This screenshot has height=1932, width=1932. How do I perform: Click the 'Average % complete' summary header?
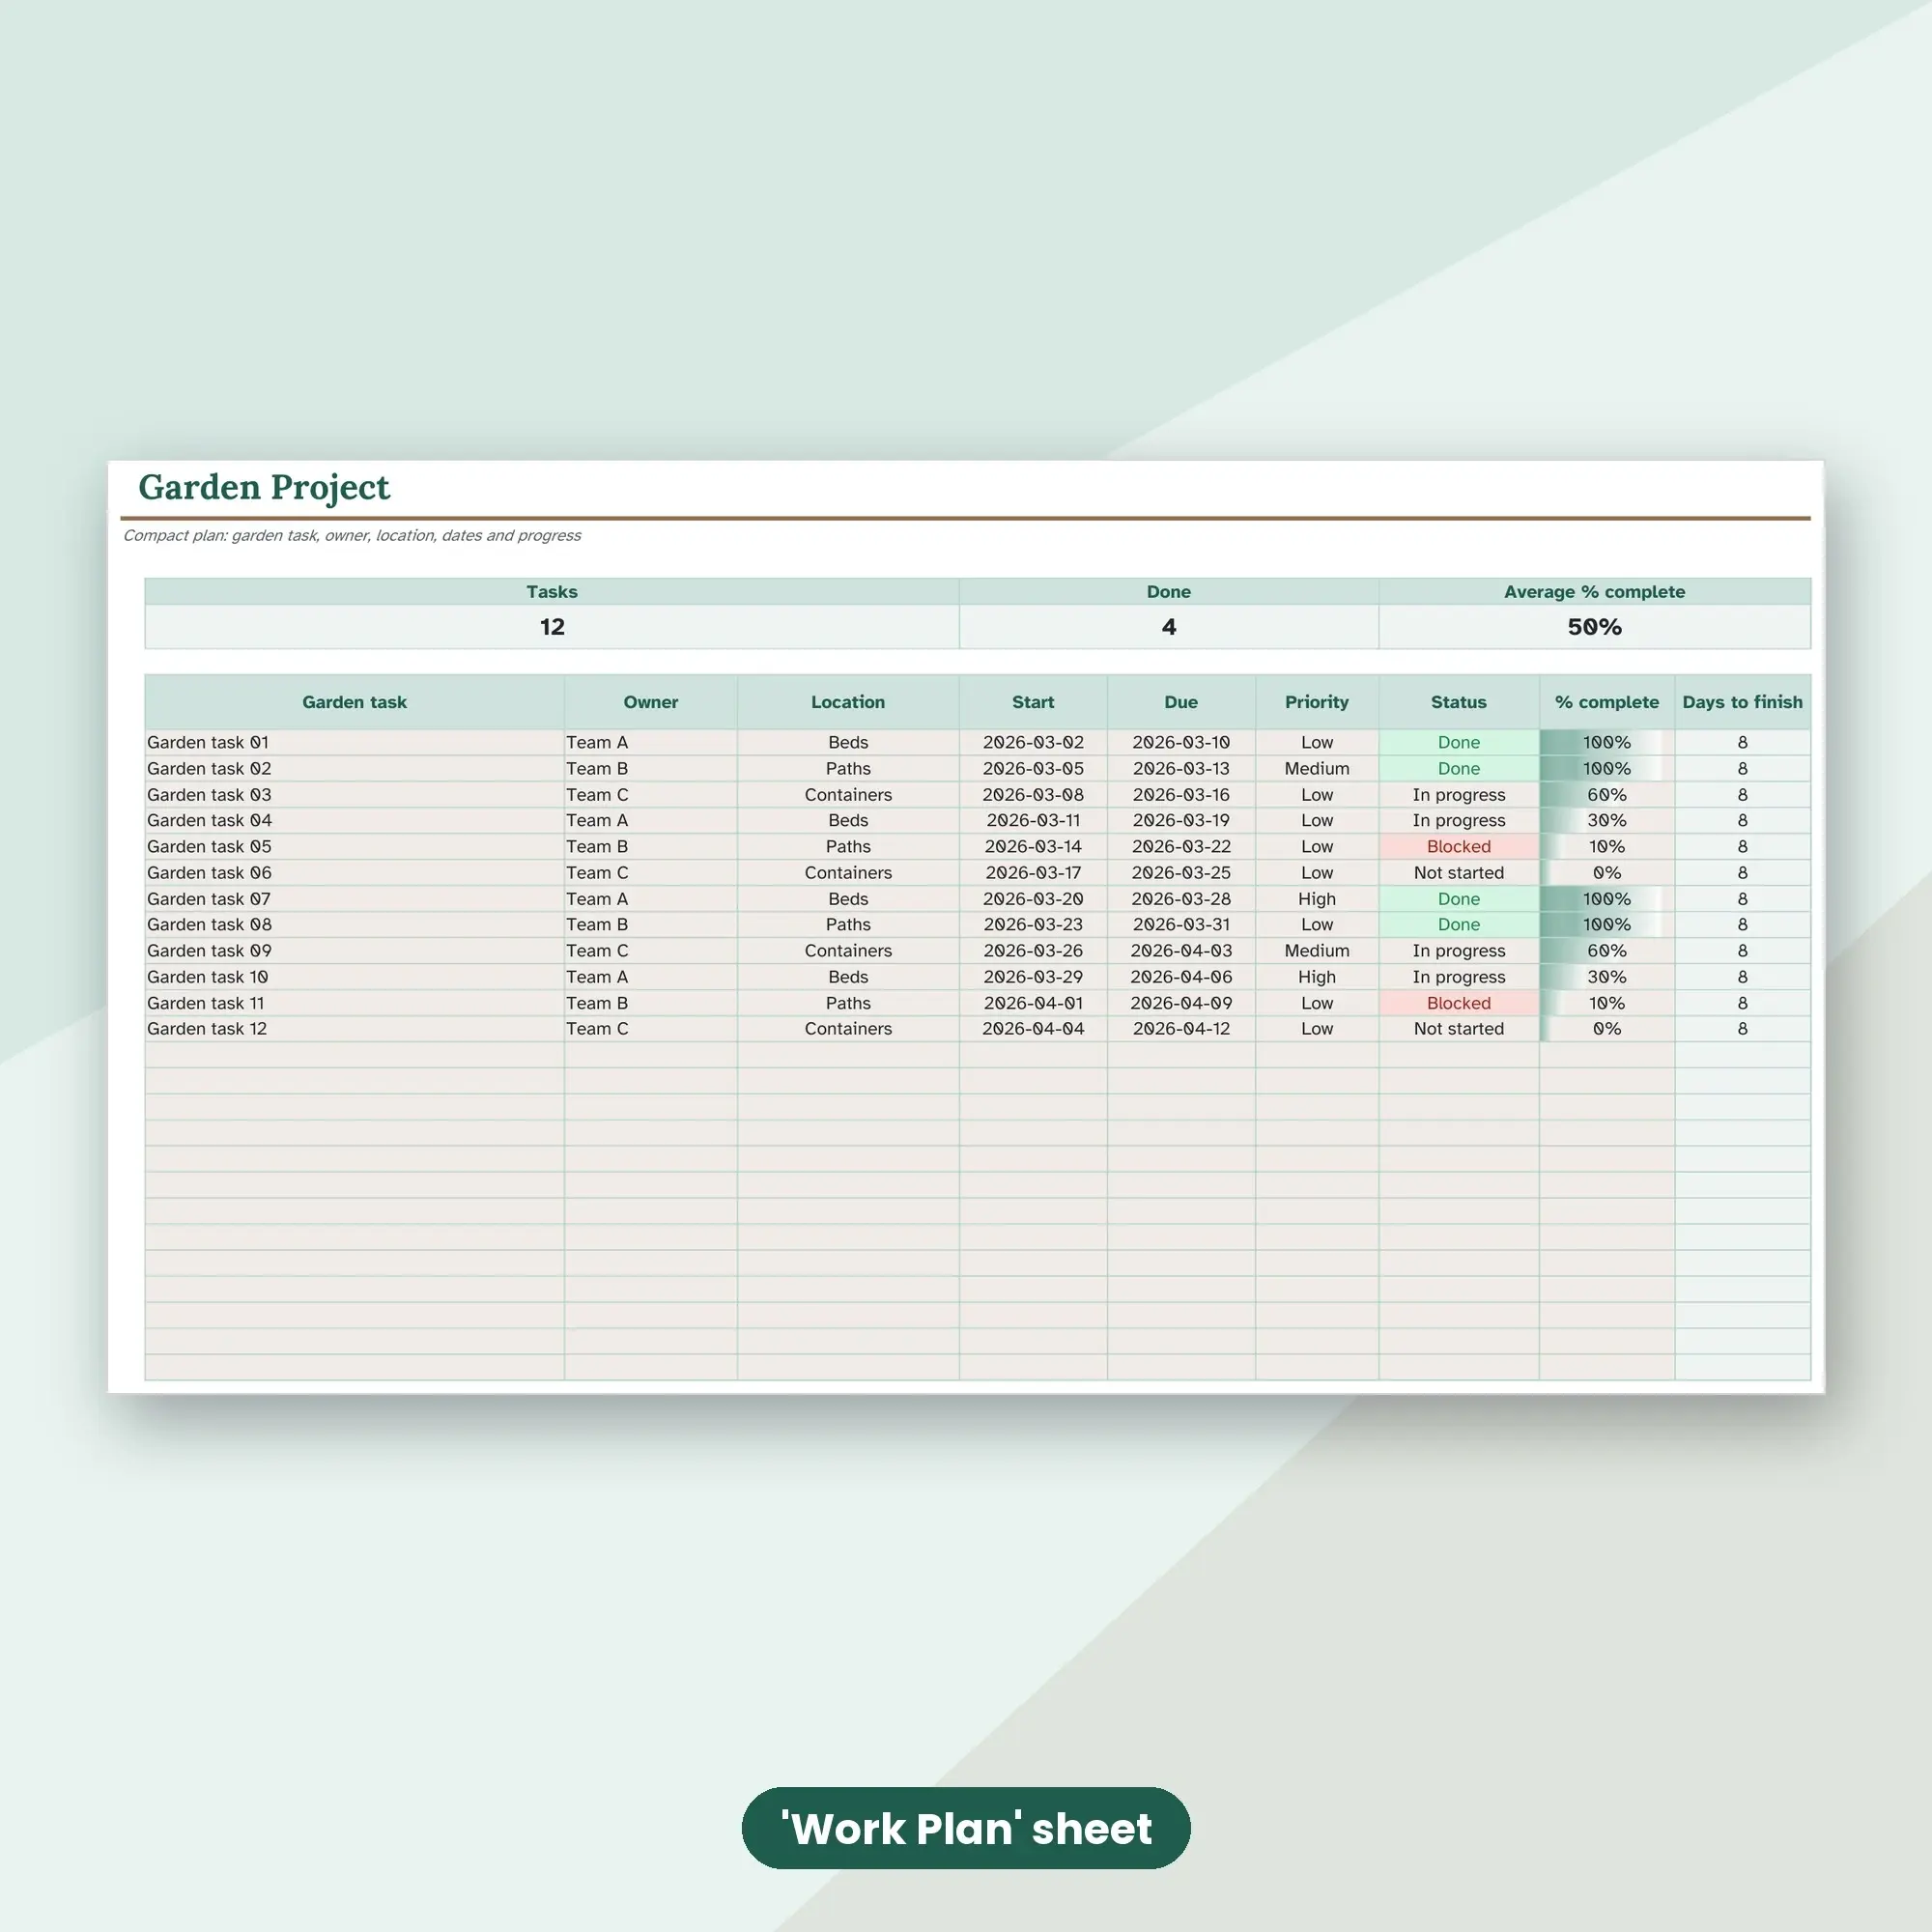(1595, 591)
